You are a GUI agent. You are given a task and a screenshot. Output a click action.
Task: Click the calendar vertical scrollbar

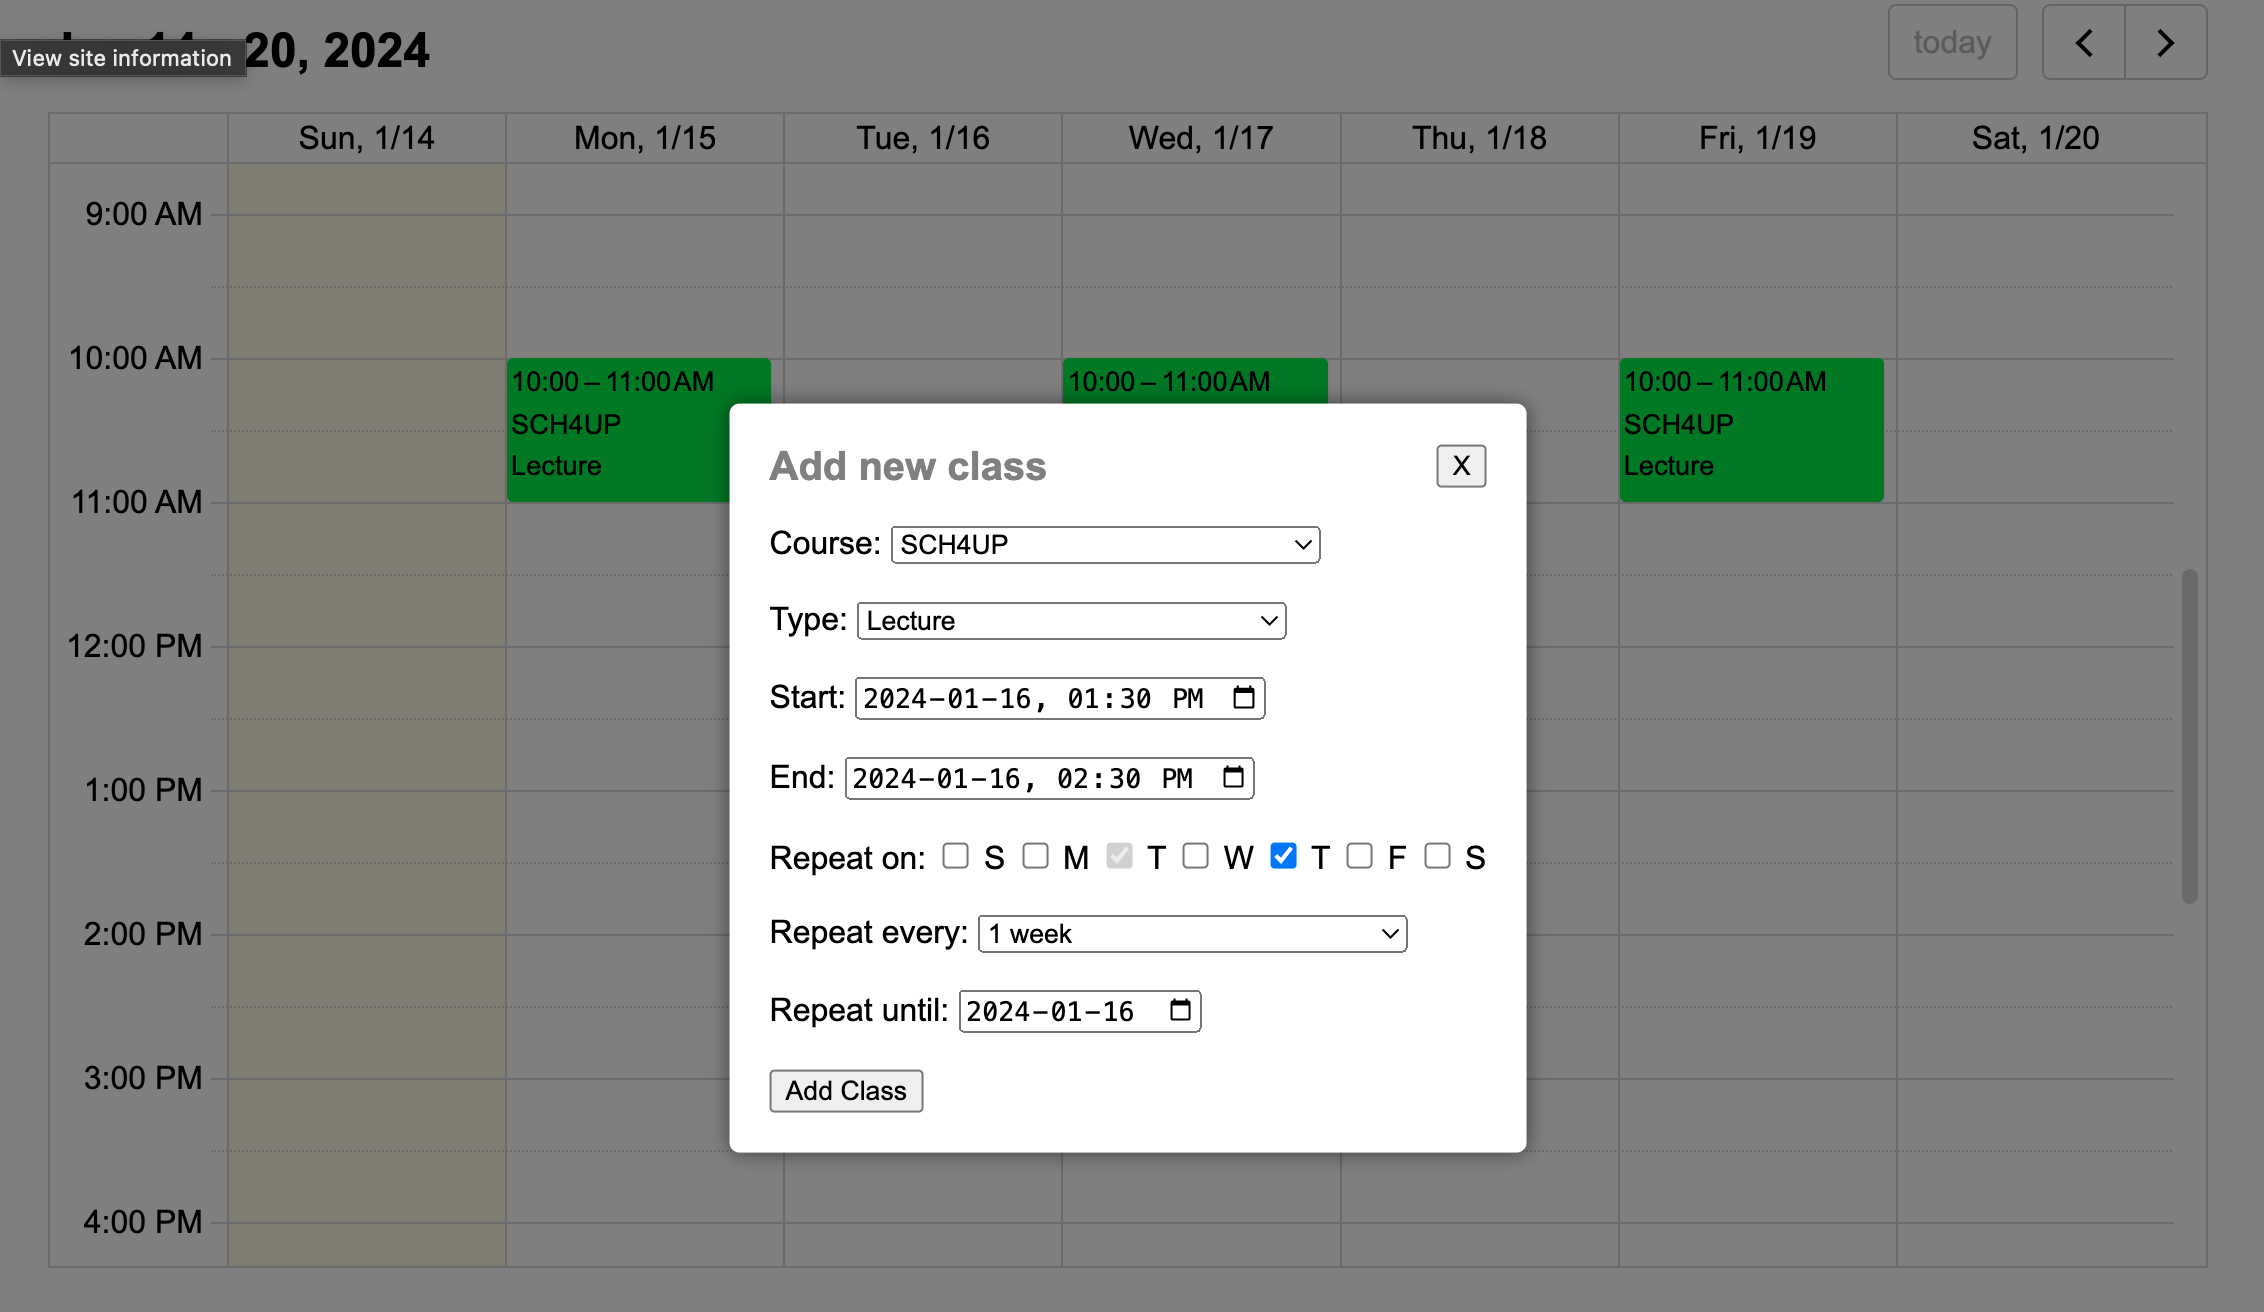pos(2189,736)
